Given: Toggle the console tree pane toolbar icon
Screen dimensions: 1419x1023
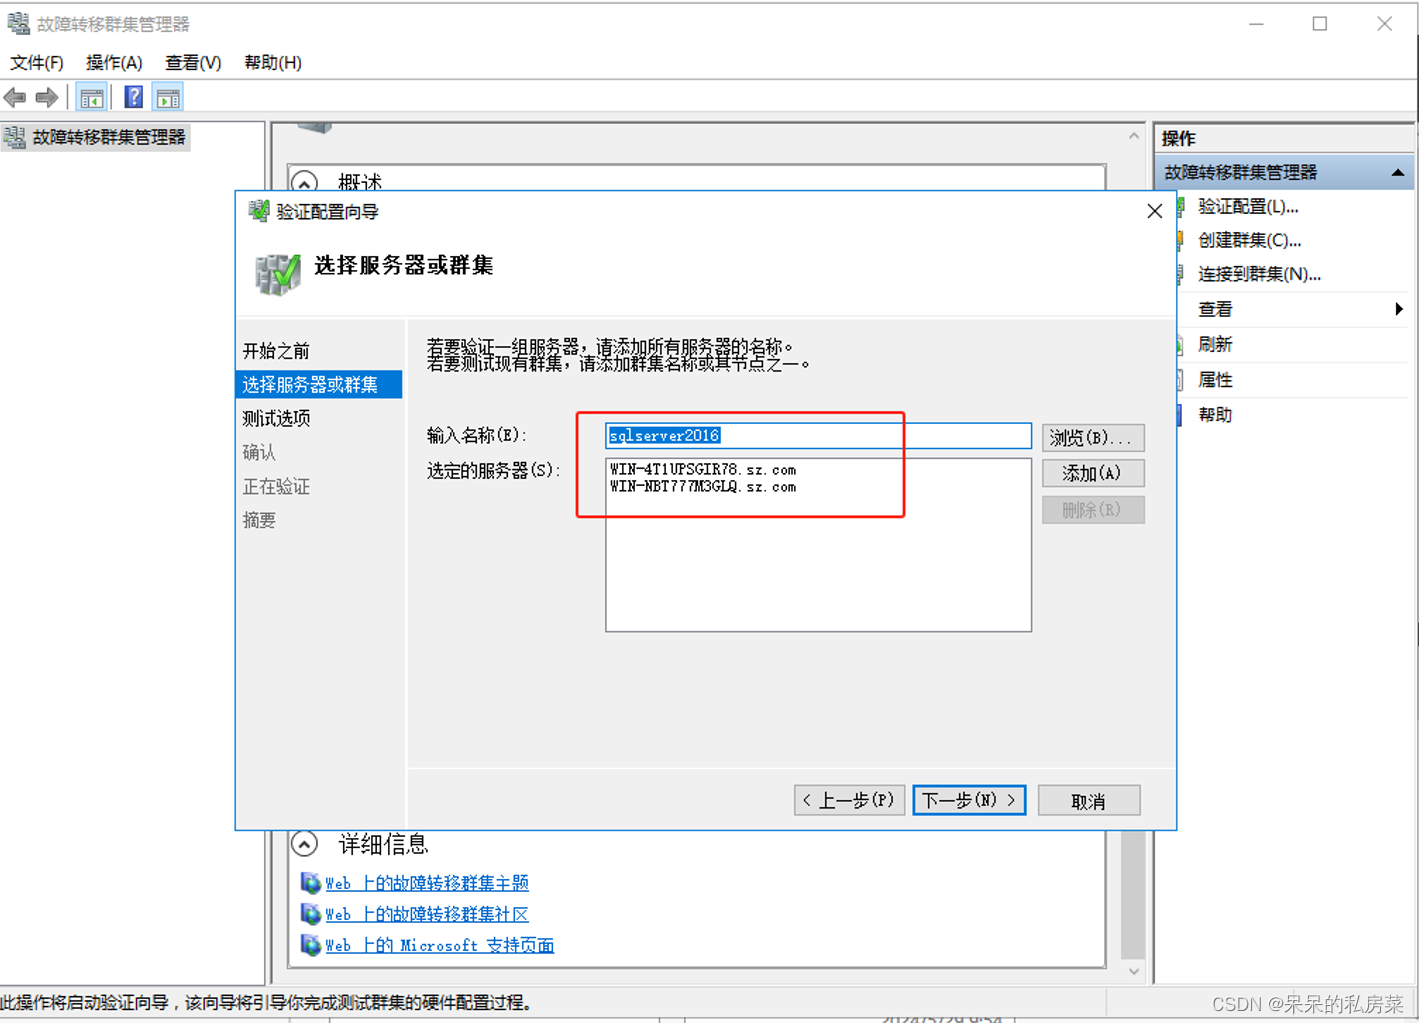Looking at the screenshot, I should 91,97.
